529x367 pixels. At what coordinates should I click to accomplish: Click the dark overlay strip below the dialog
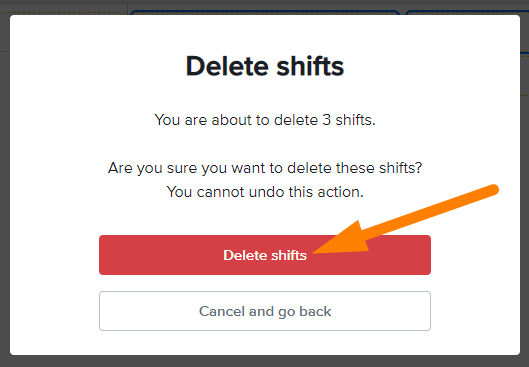(264, 361)
